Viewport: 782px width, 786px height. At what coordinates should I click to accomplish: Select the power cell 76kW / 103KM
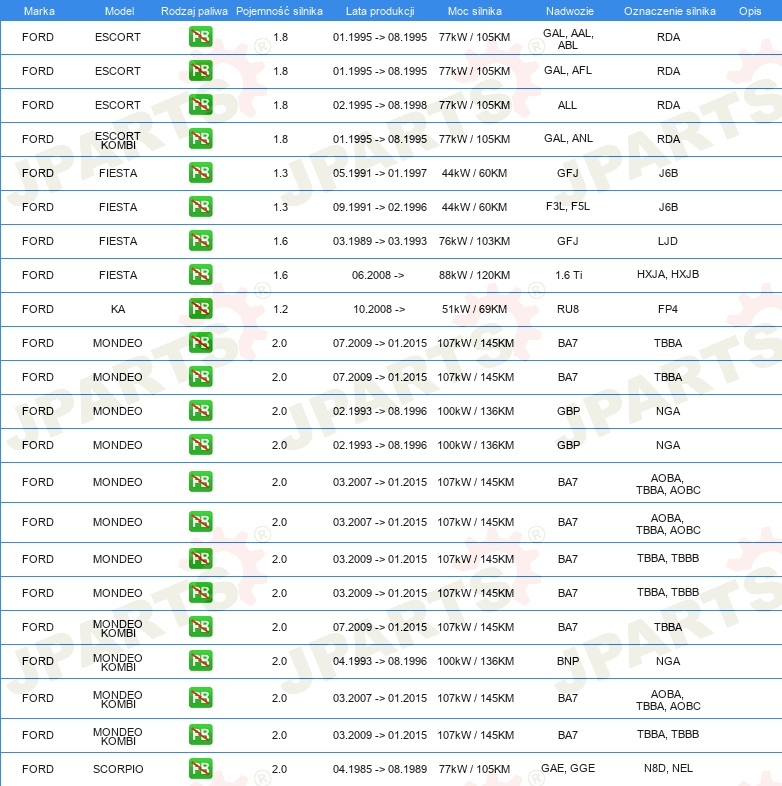474,241
